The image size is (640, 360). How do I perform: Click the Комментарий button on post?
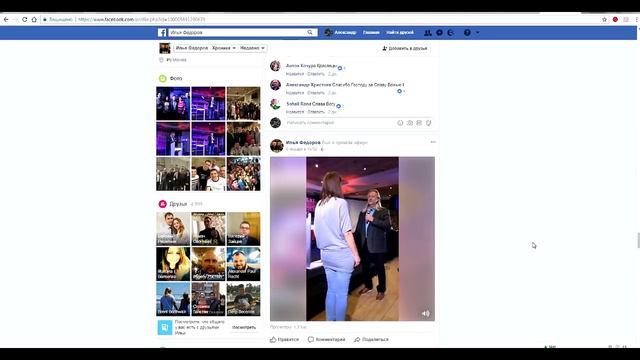(x=327, y=340)
